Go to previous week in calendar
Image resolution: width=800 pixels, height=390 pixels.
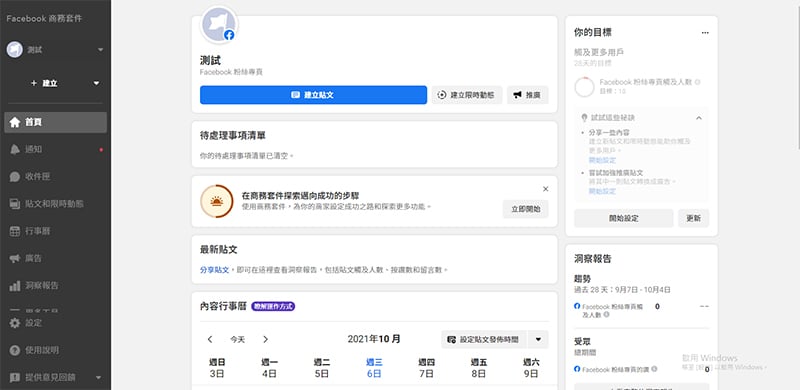pyautogui.click(x=210, y=339)
